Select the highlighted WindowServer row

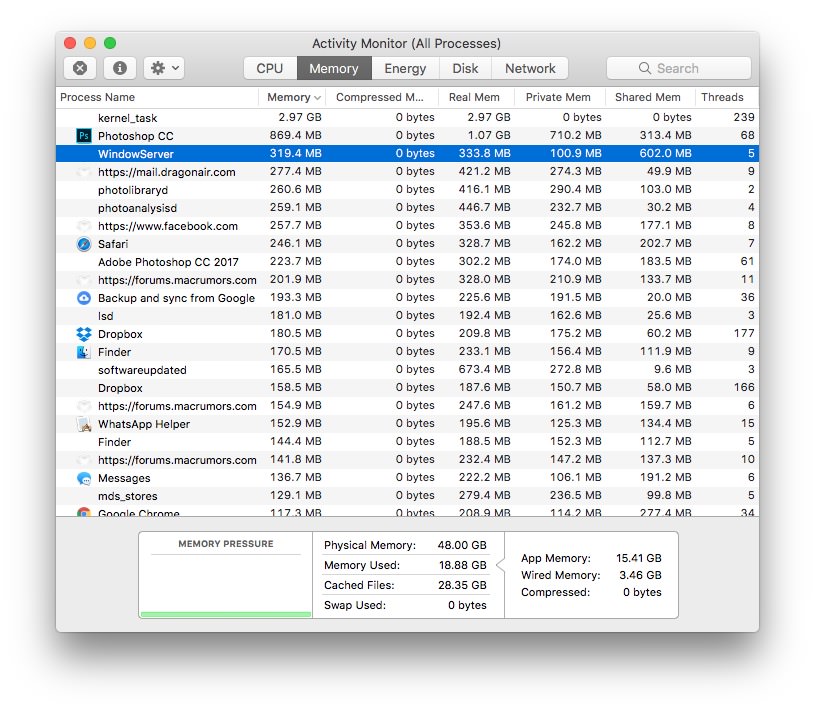tap(407, 154)
